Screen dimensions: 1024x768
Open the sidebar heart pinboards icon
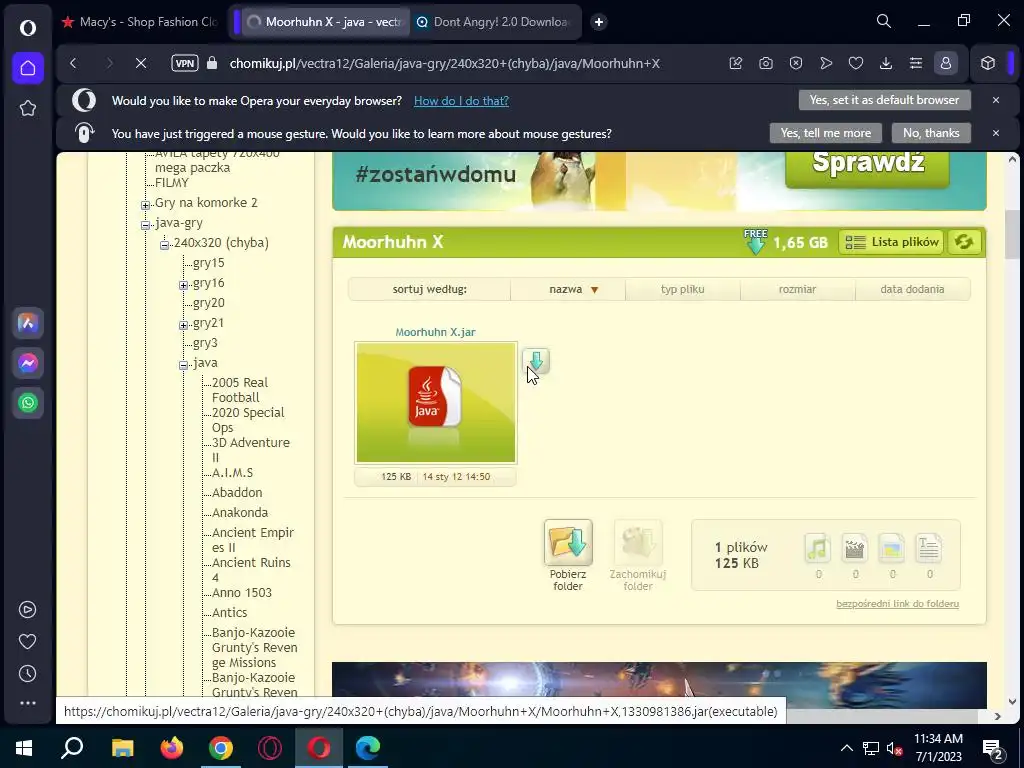[x=27, y=641]
